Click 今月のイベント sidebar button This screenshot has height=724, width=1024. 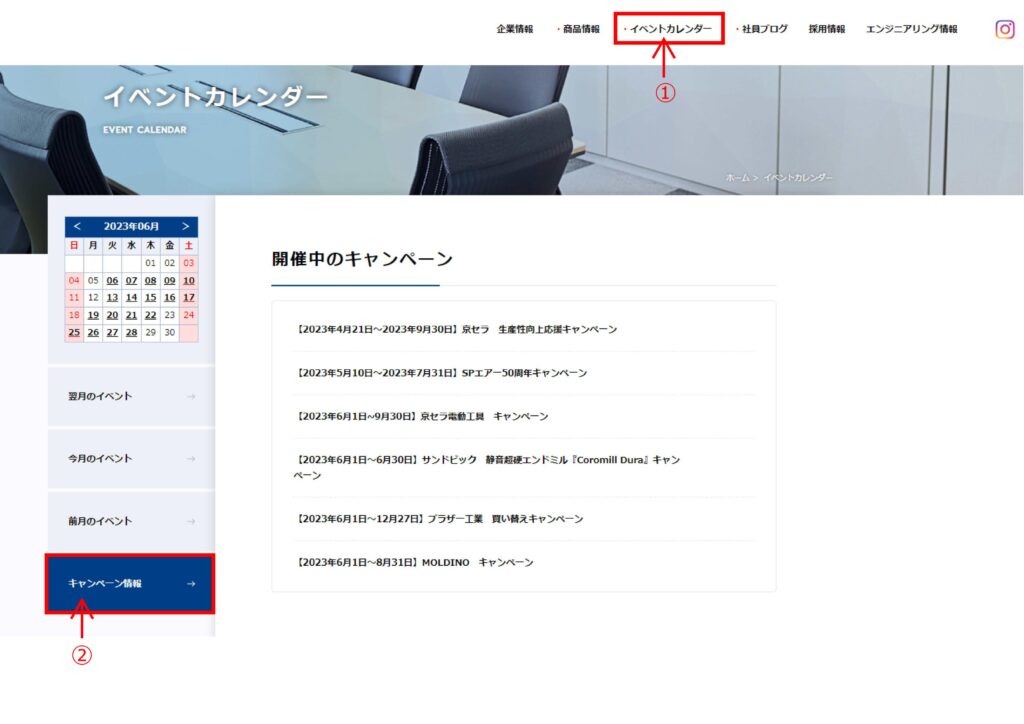131,459
